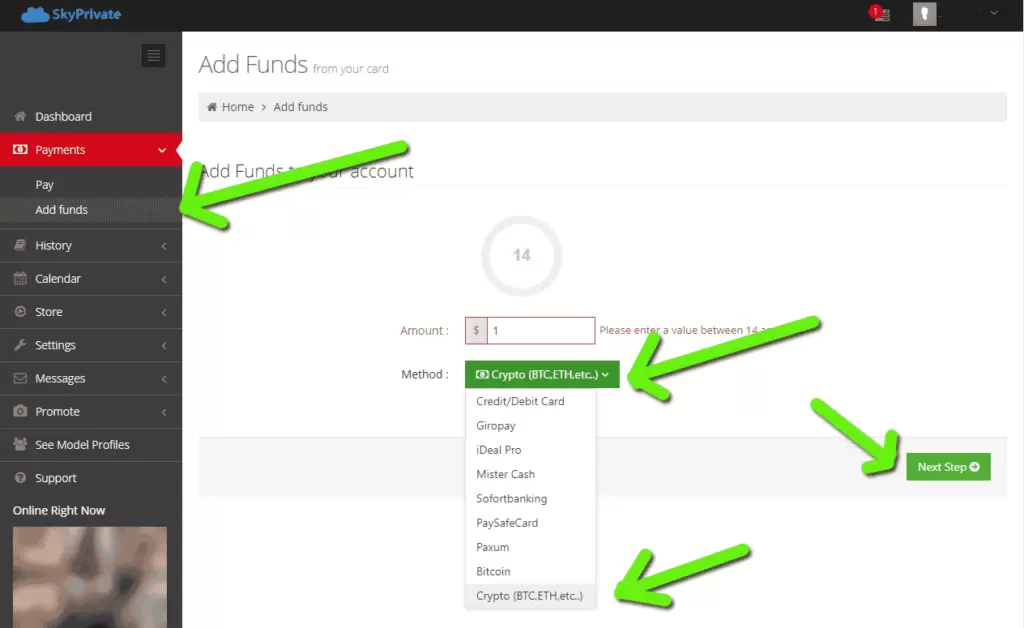The image size is (1024, 628).
Task: Click the circular 14 amount dial
Action: [522, 255]
